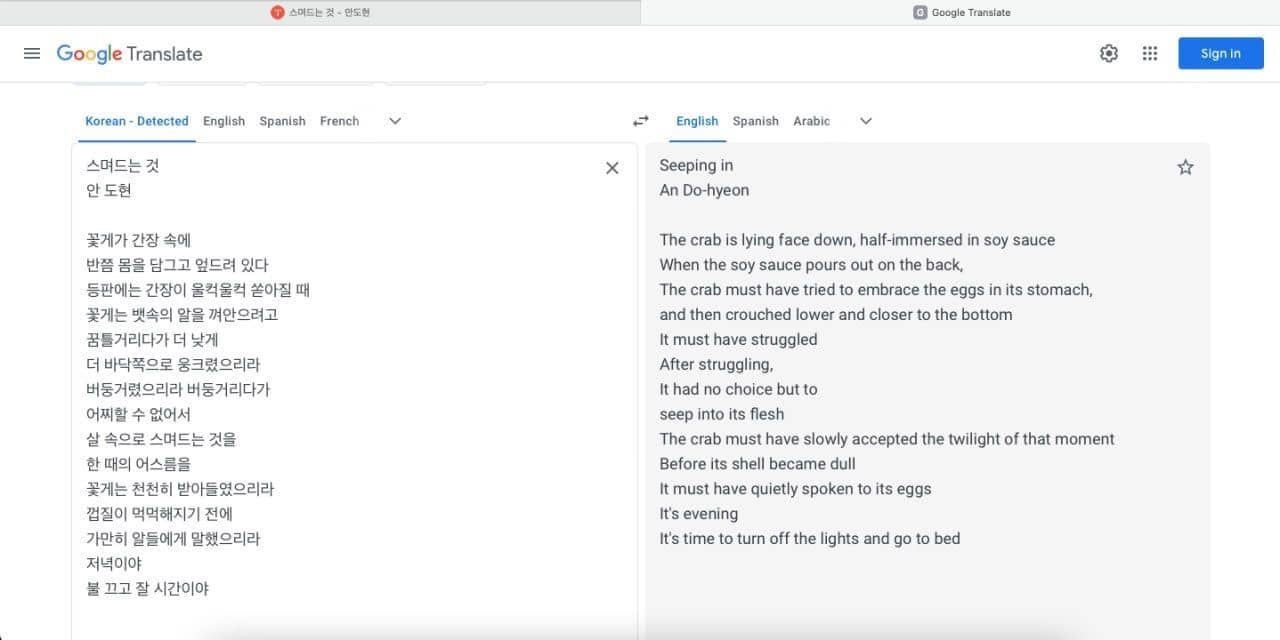This screenshot has height=640, width=1280.
Task: Choose French as source language
Action: tap(339, 121)
